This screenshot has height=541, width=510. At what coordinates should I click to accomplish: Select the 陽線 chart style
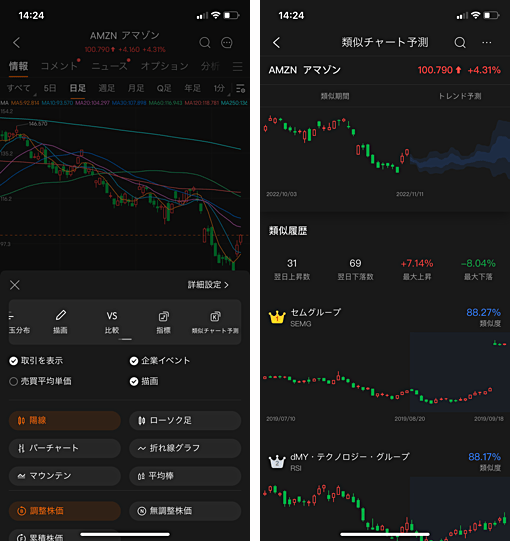coord(65,421)
